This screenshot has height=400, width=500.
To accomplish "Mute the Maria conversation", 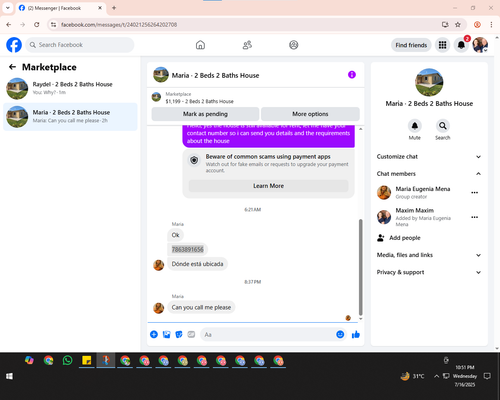I will coord(415,126).
